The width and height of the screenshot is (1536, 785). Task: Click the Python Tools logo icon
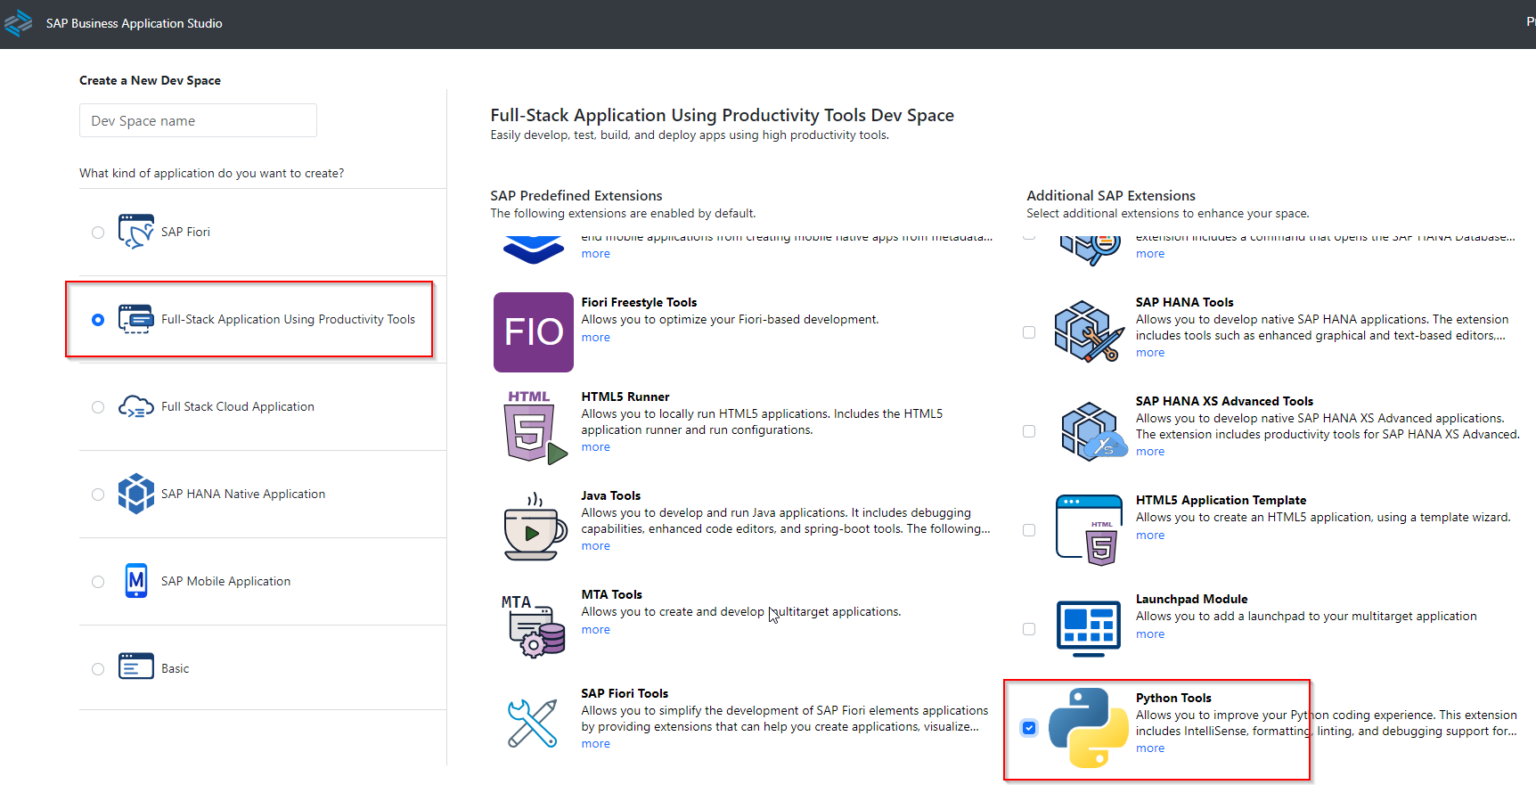pyautogui.click(x=1088, y=727)
